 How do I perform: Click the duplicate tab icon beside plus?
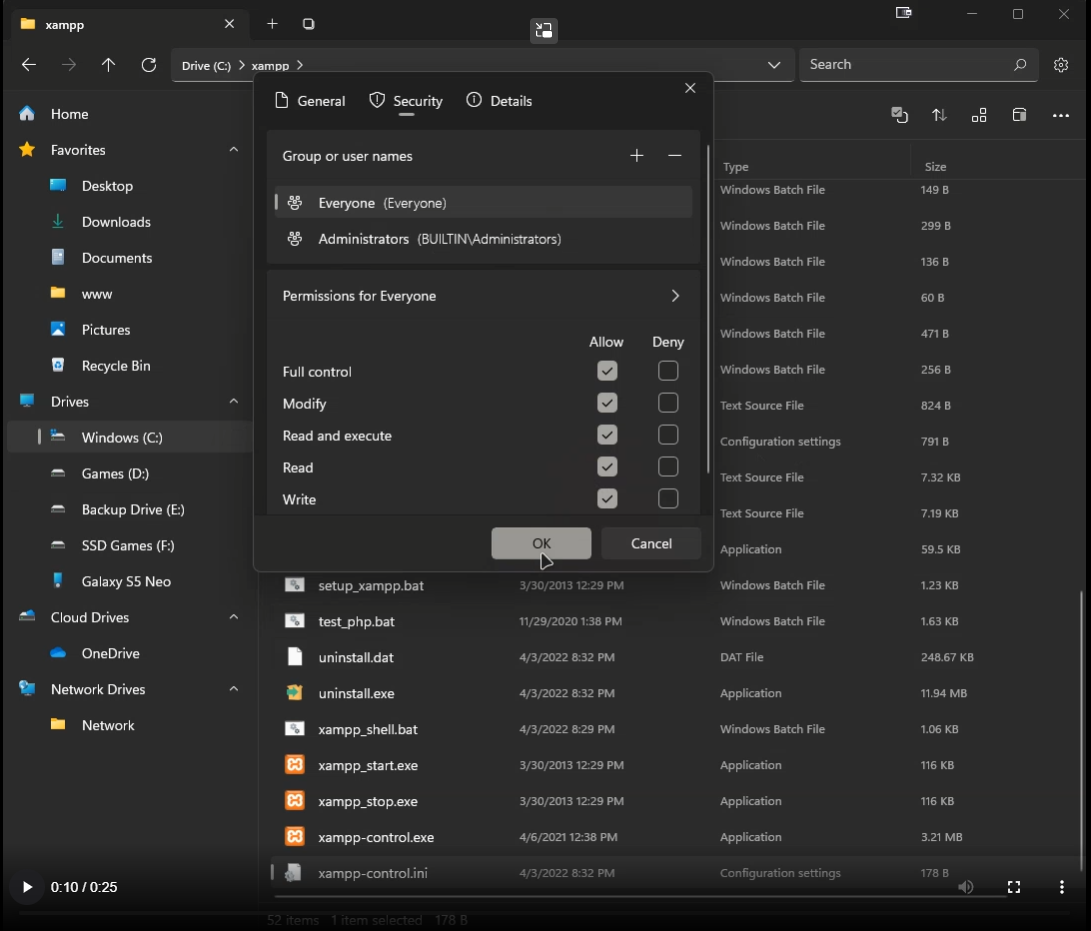pyautogui.click(x=309, y=24)
